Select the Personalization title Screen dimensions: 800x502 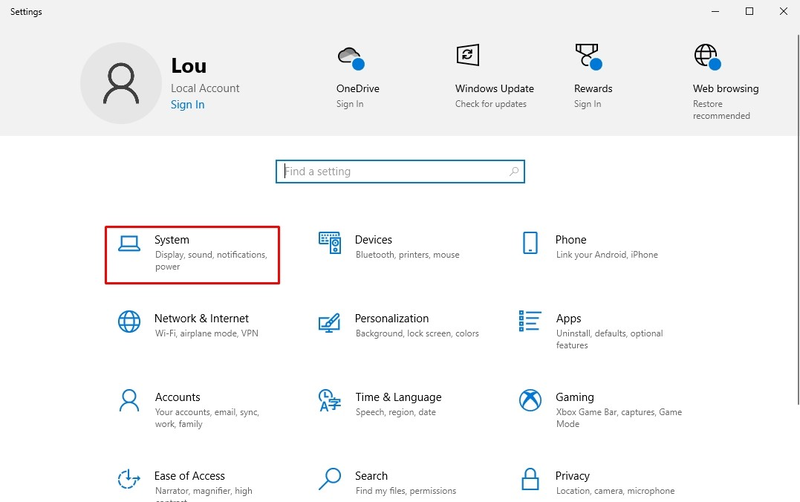tap(392, 318)
